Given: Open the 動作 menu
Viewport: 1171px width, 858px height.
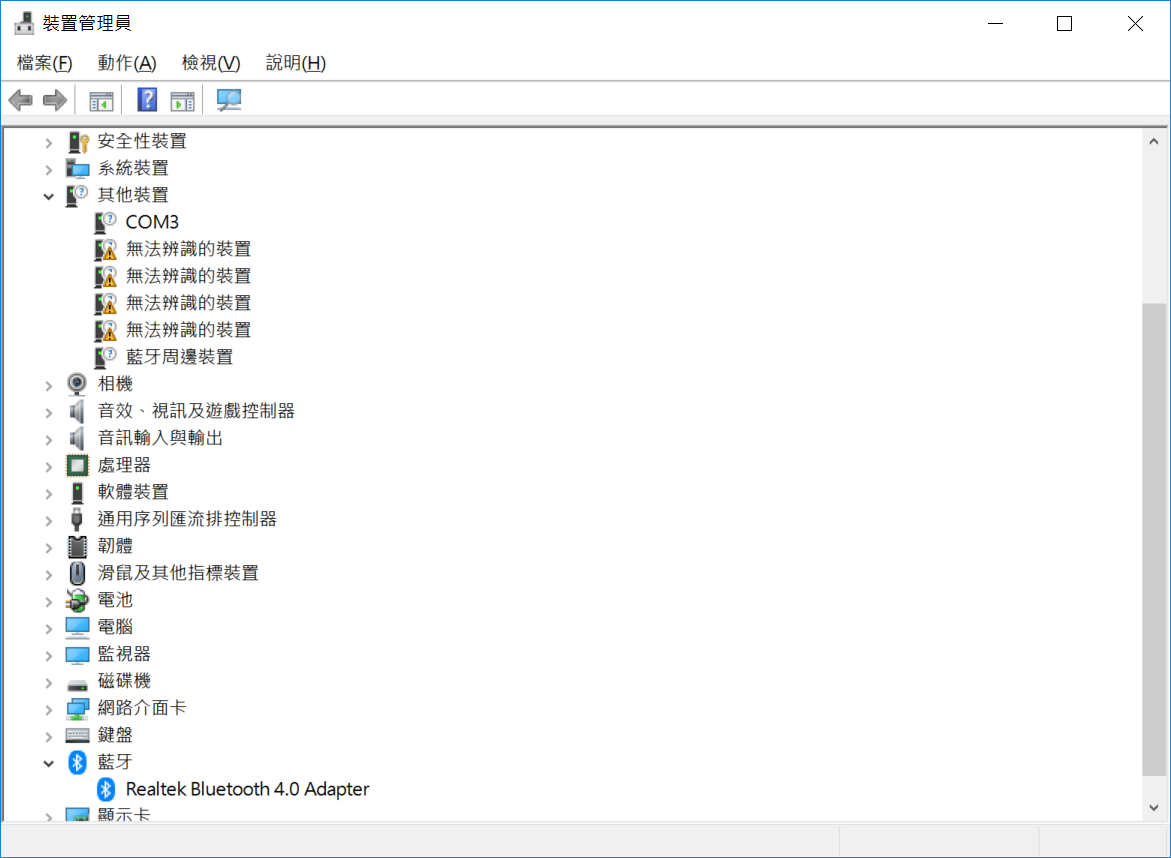Looking at the screenshot, I should (x=126, y=62).
